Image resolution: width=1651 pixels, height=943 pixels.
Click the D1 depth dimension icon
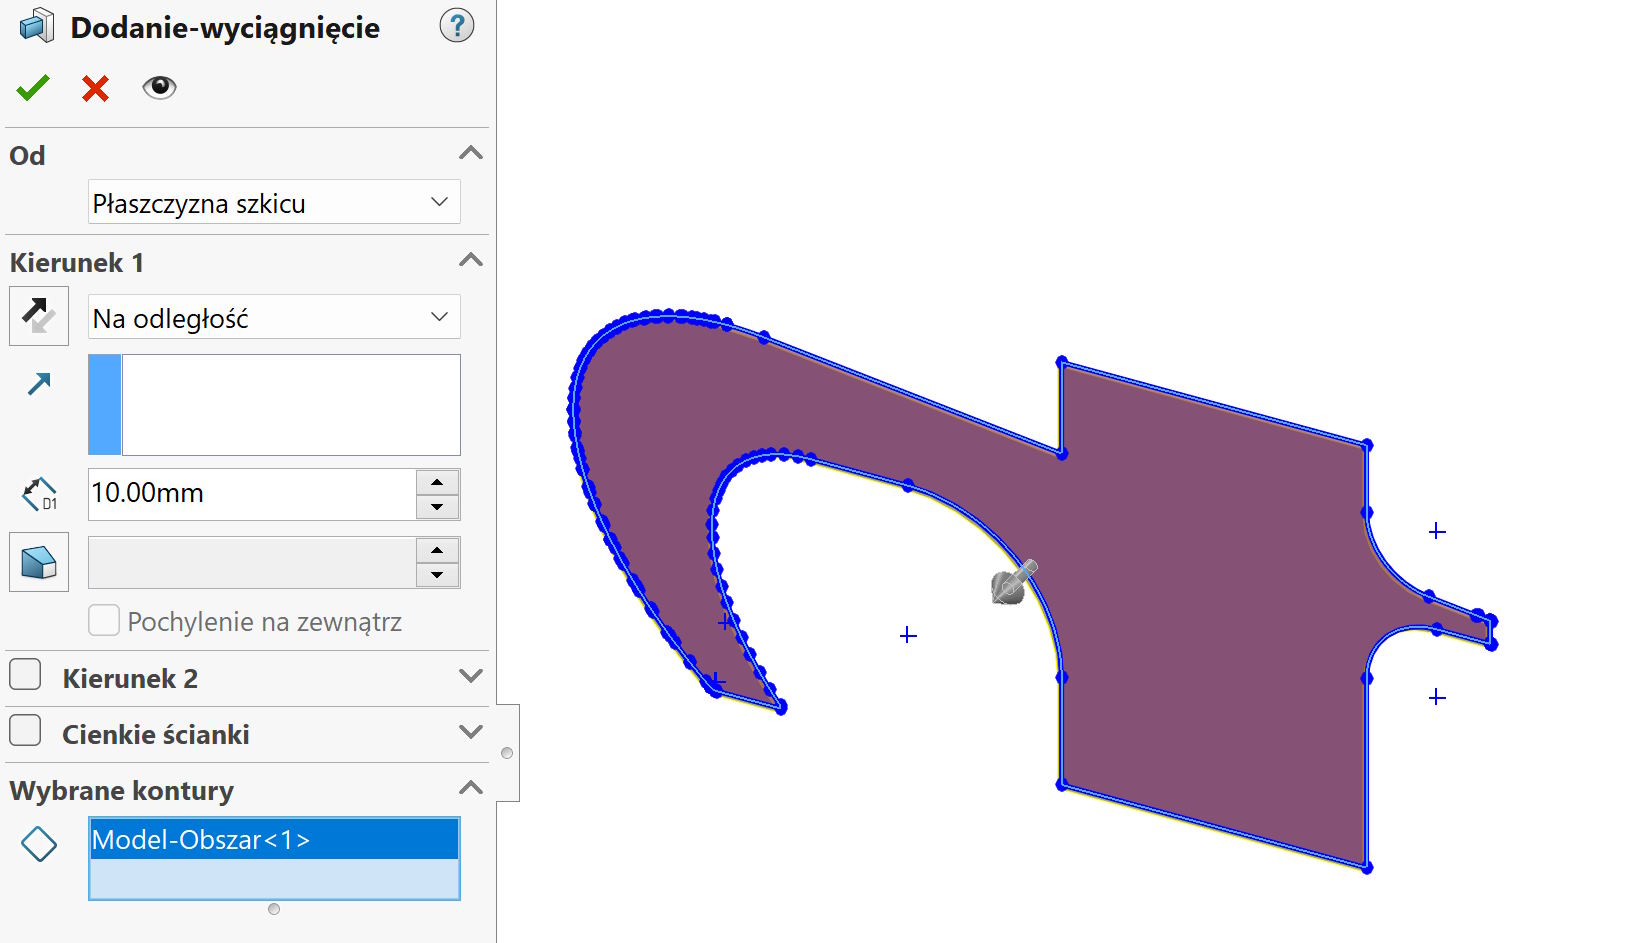(x=38, y=494)
